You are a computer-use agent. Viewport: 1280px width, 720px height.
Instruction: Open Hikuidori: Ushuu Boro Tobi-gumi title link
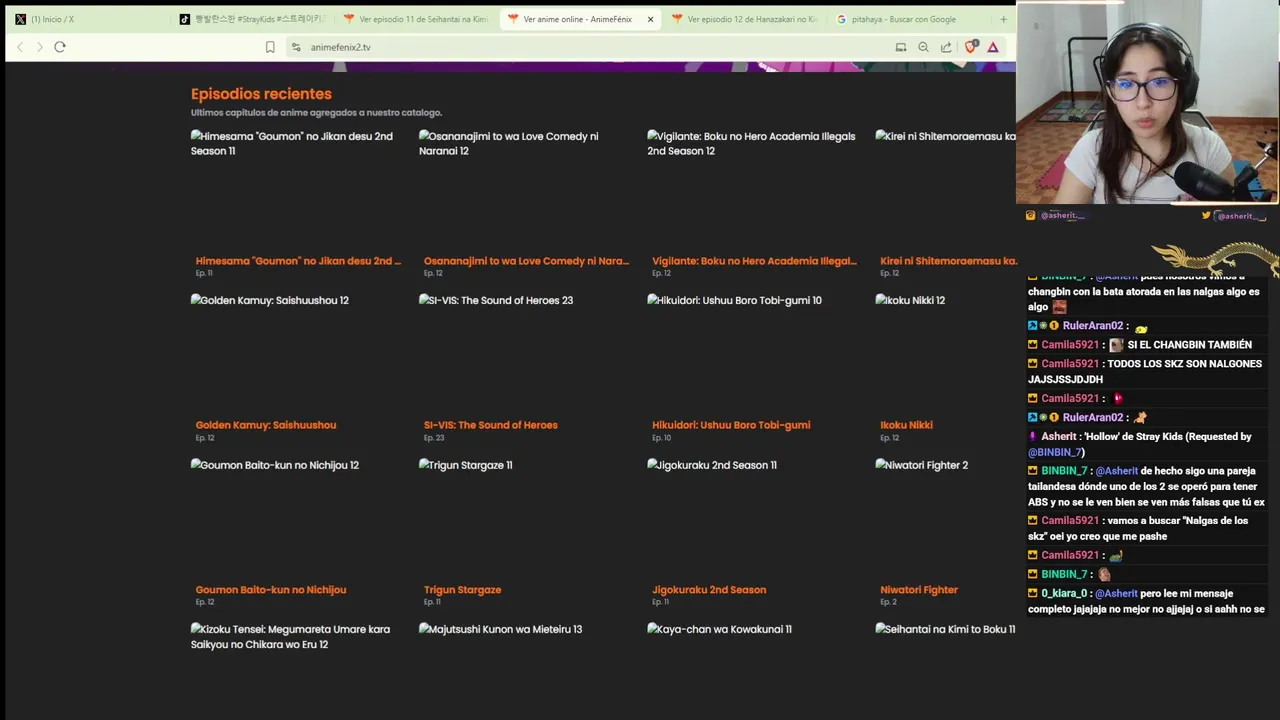click(731, 425)
